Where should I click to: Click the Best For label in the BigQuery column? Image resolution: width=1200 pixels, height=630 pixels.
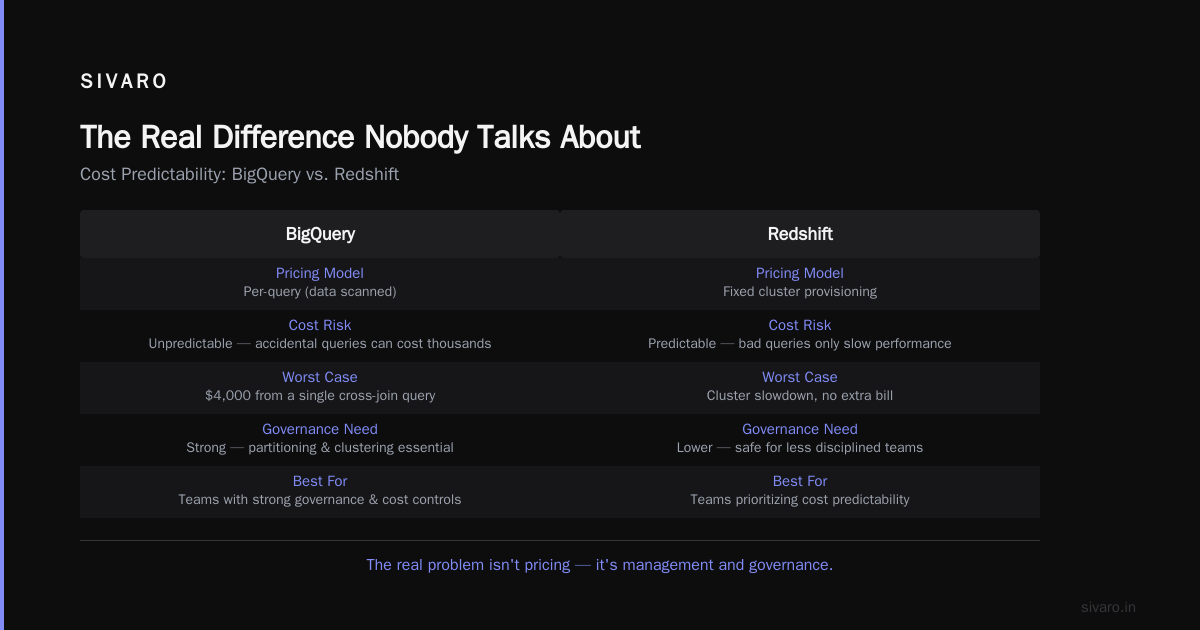[320, 481]
